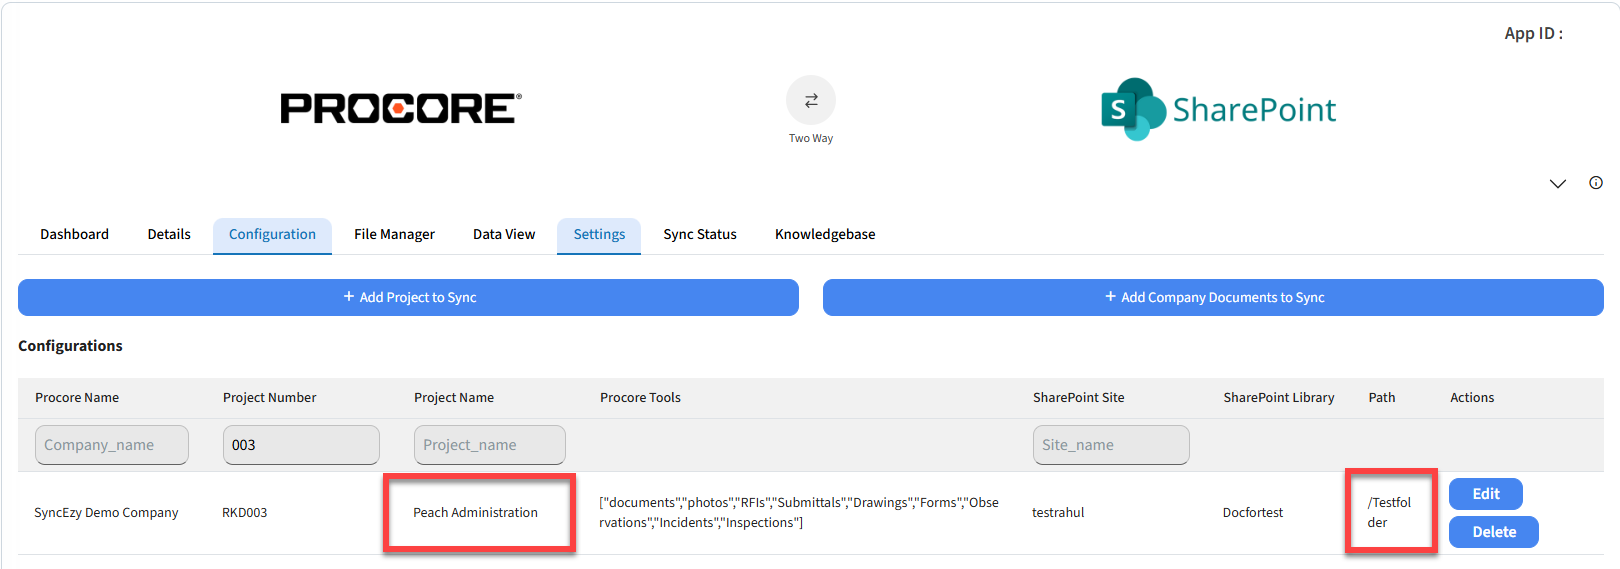The height and width of the screenshot is (569, 1620).
Task: Click the Site_name filter field
Action: (x=1110, y=445)
